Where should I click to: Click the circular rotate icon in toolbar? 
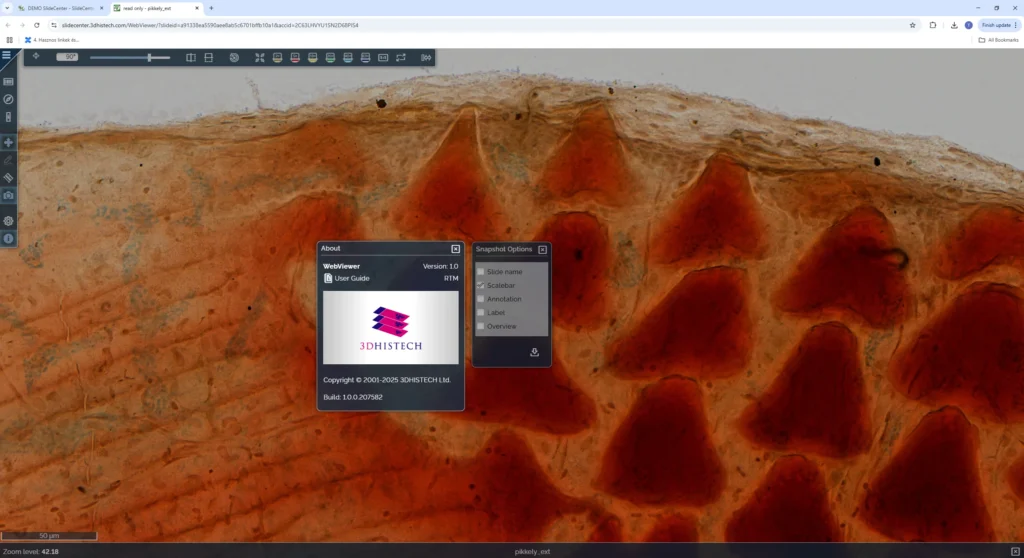click(234, 57)
